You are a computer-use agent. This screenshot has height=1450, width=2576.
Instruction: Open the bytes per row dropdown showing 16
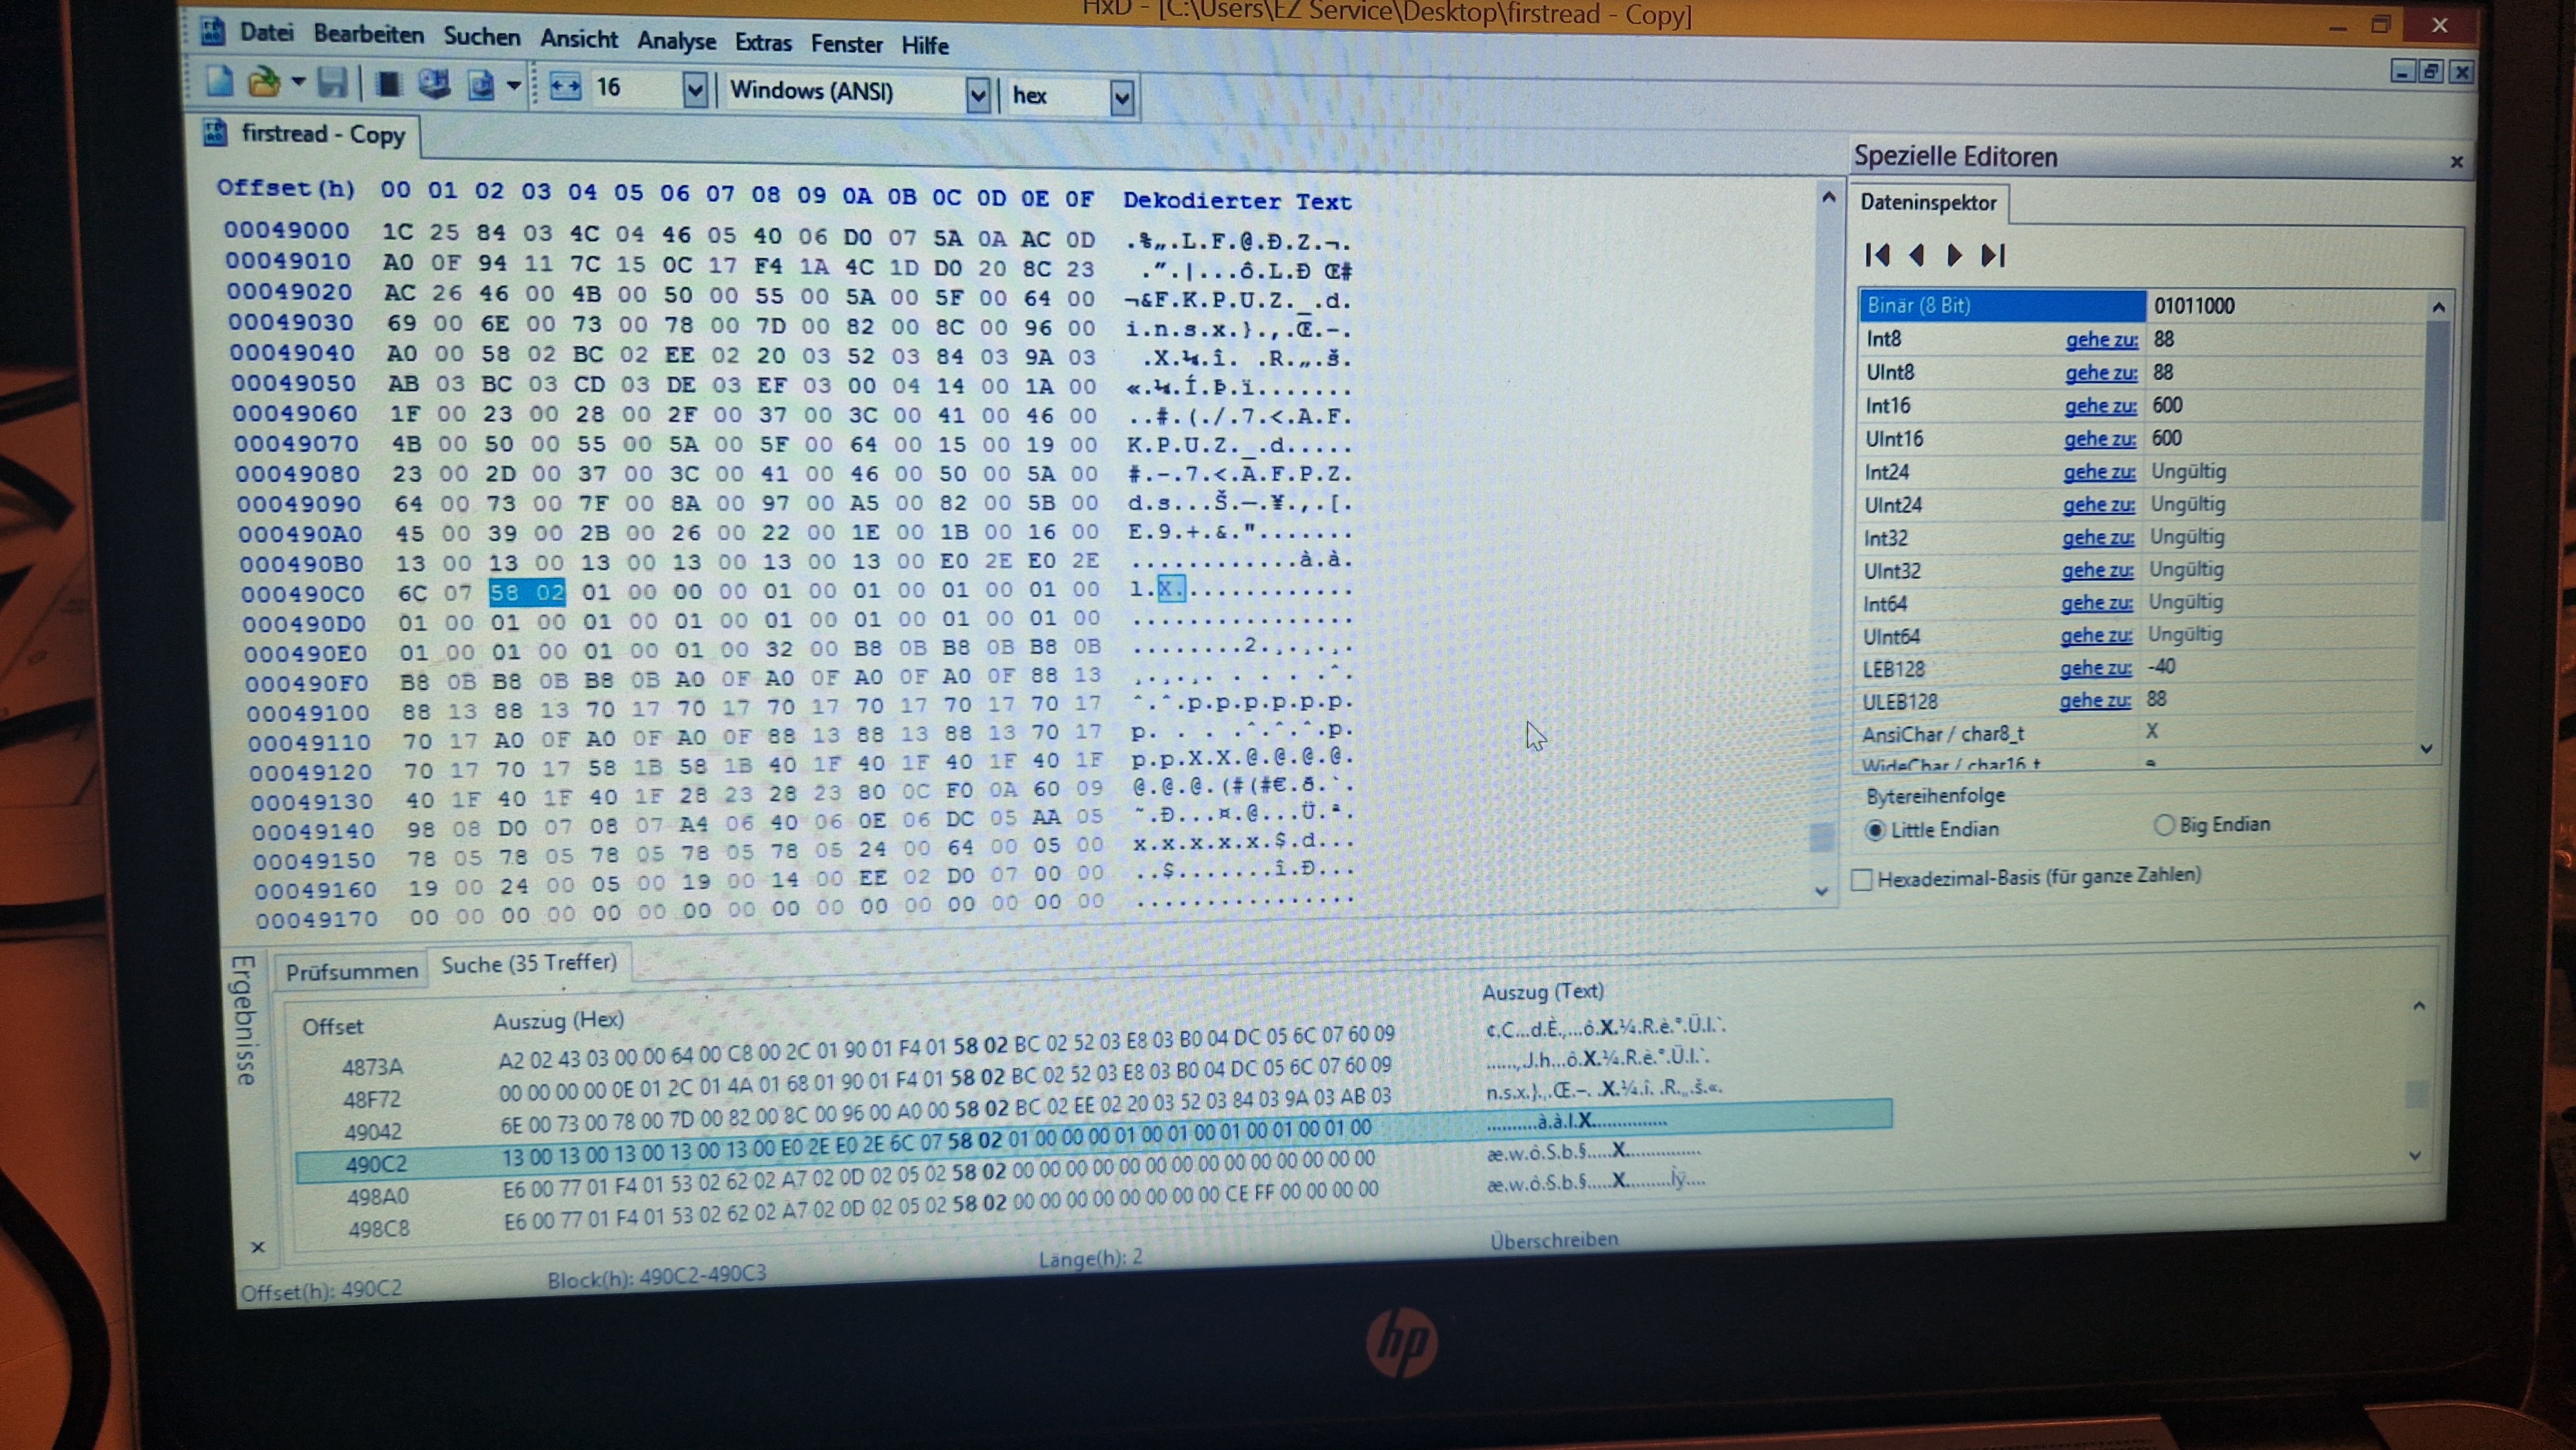click(x=695, y=91)
